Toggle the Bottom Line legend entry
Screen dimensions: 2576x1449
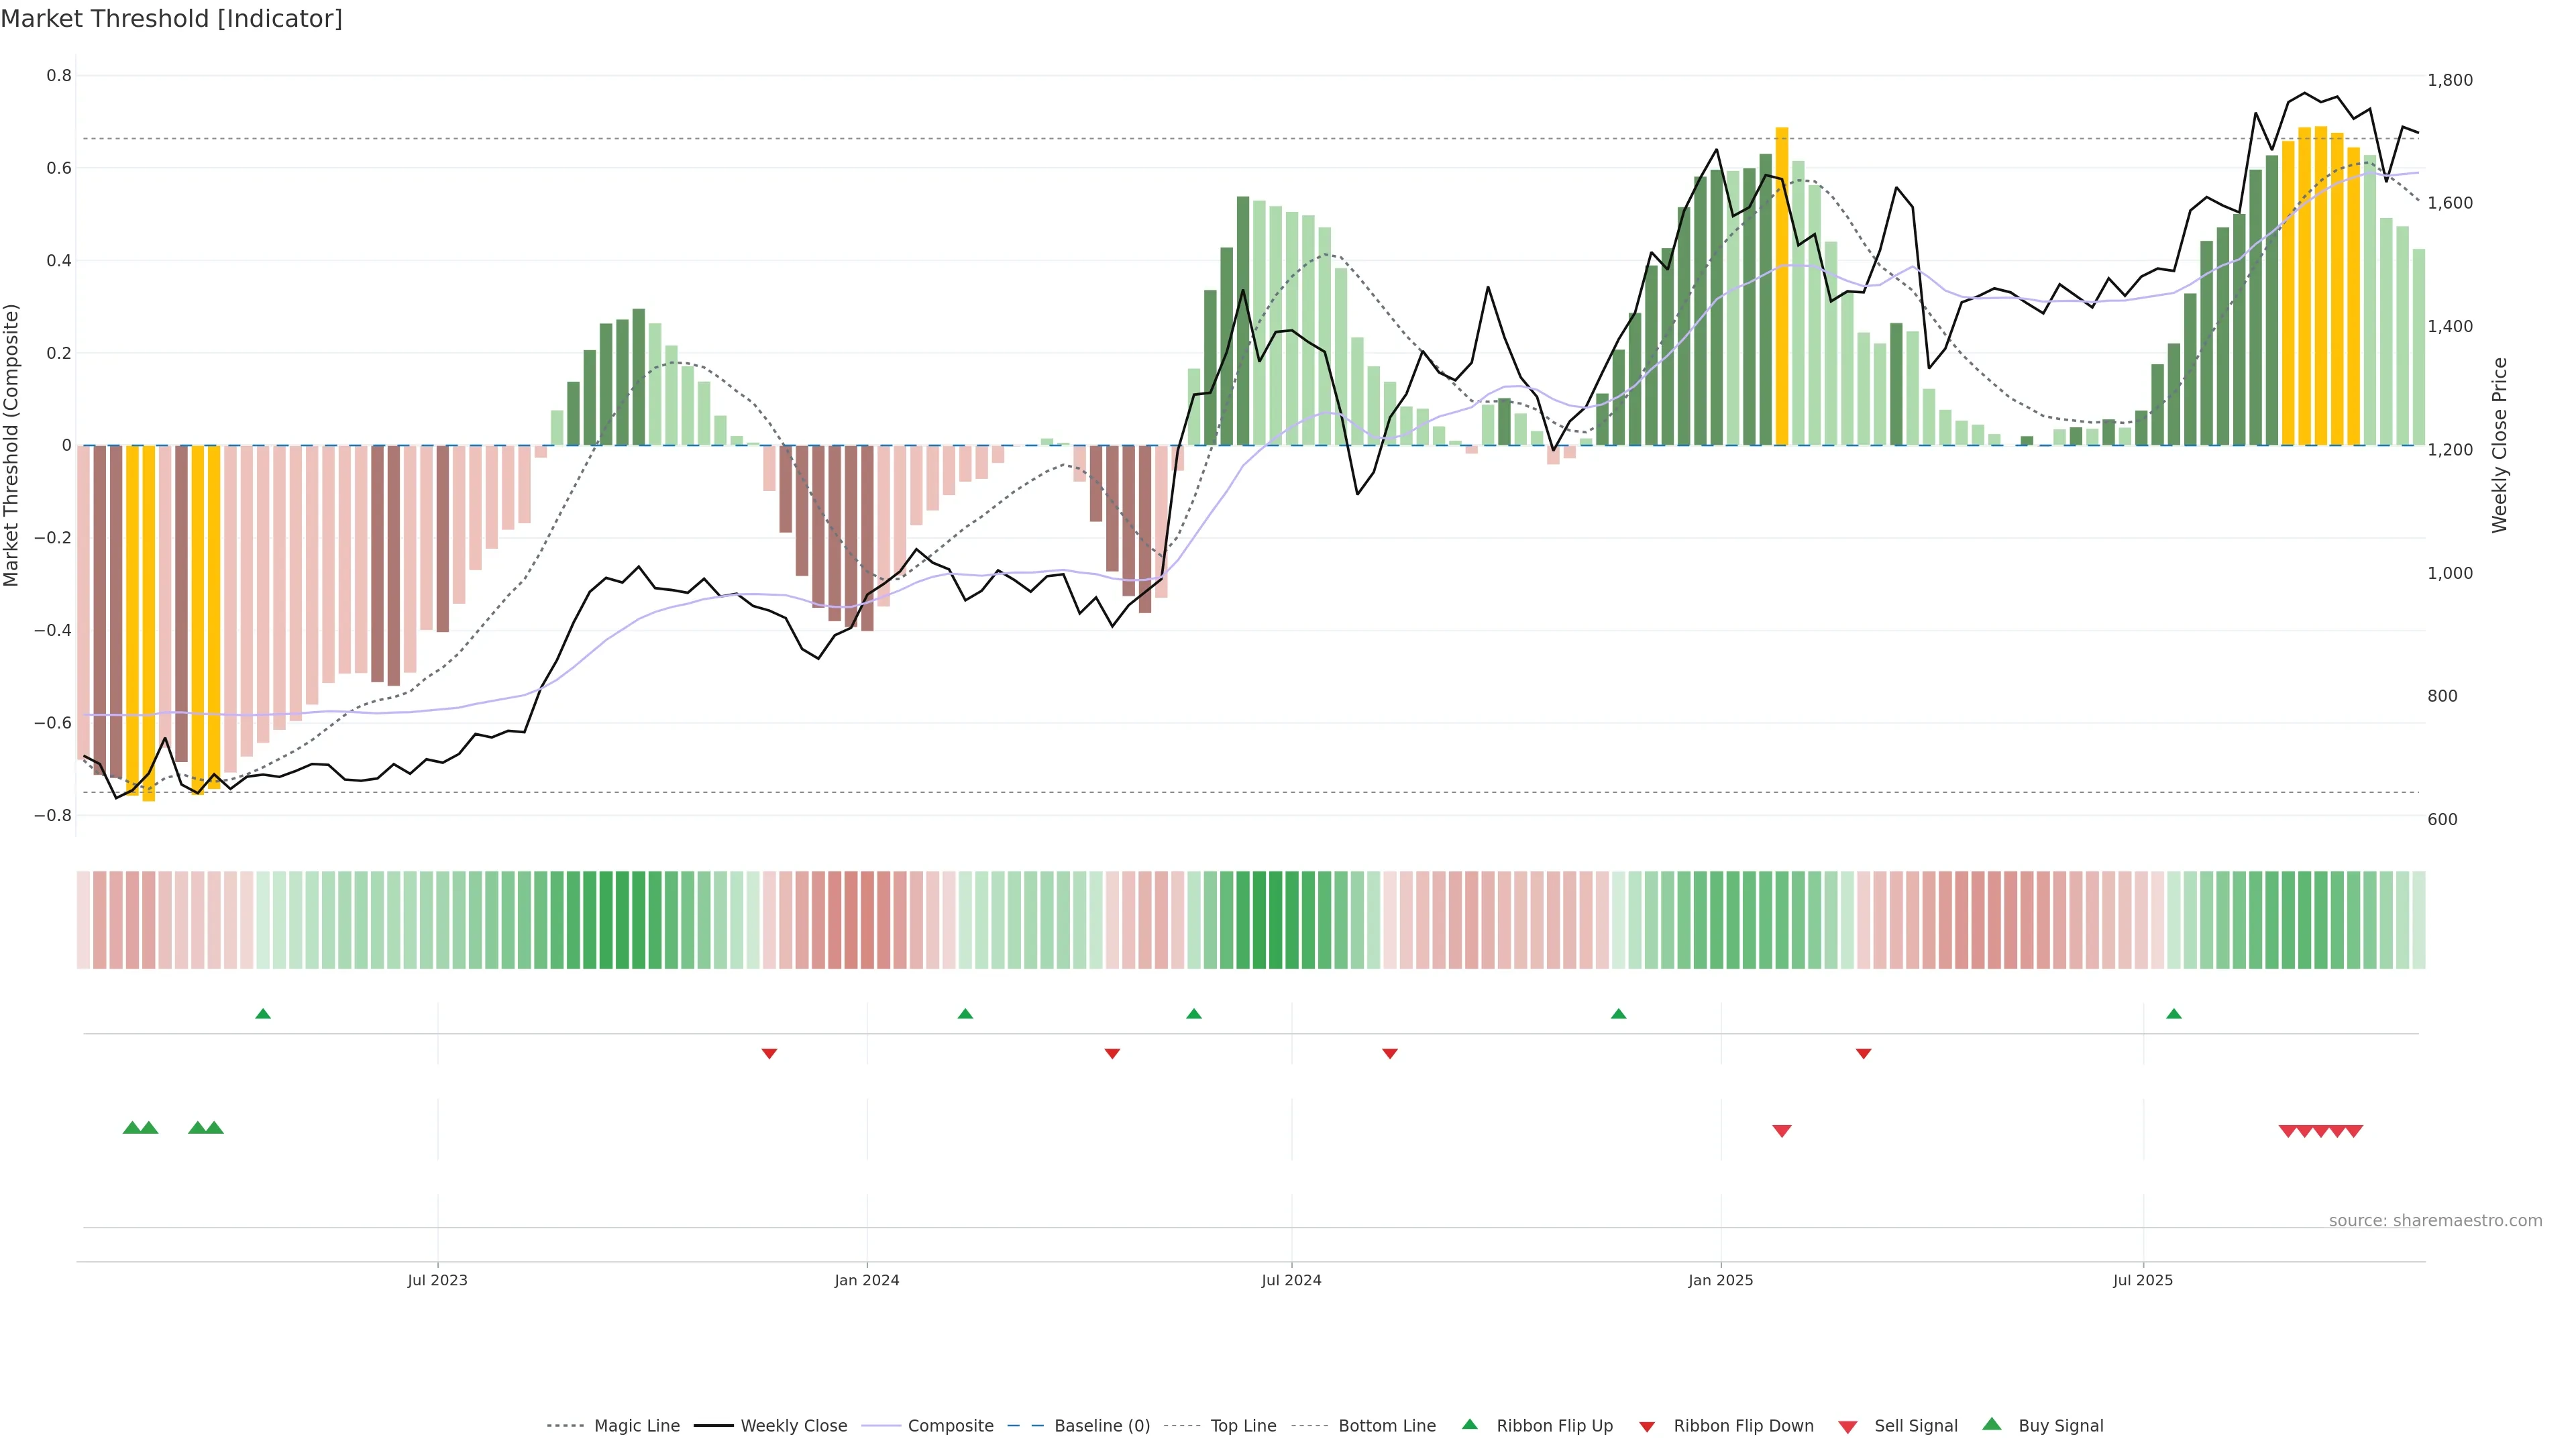[x=1386, y=1426]
